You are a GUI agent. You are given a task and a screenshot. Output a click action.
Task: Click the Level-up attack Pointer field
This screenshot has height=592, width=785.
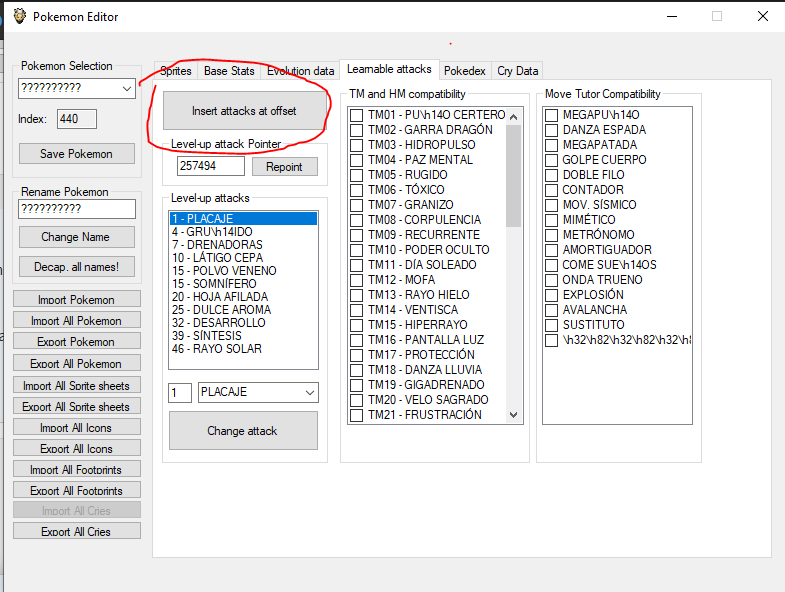[210, 167]
